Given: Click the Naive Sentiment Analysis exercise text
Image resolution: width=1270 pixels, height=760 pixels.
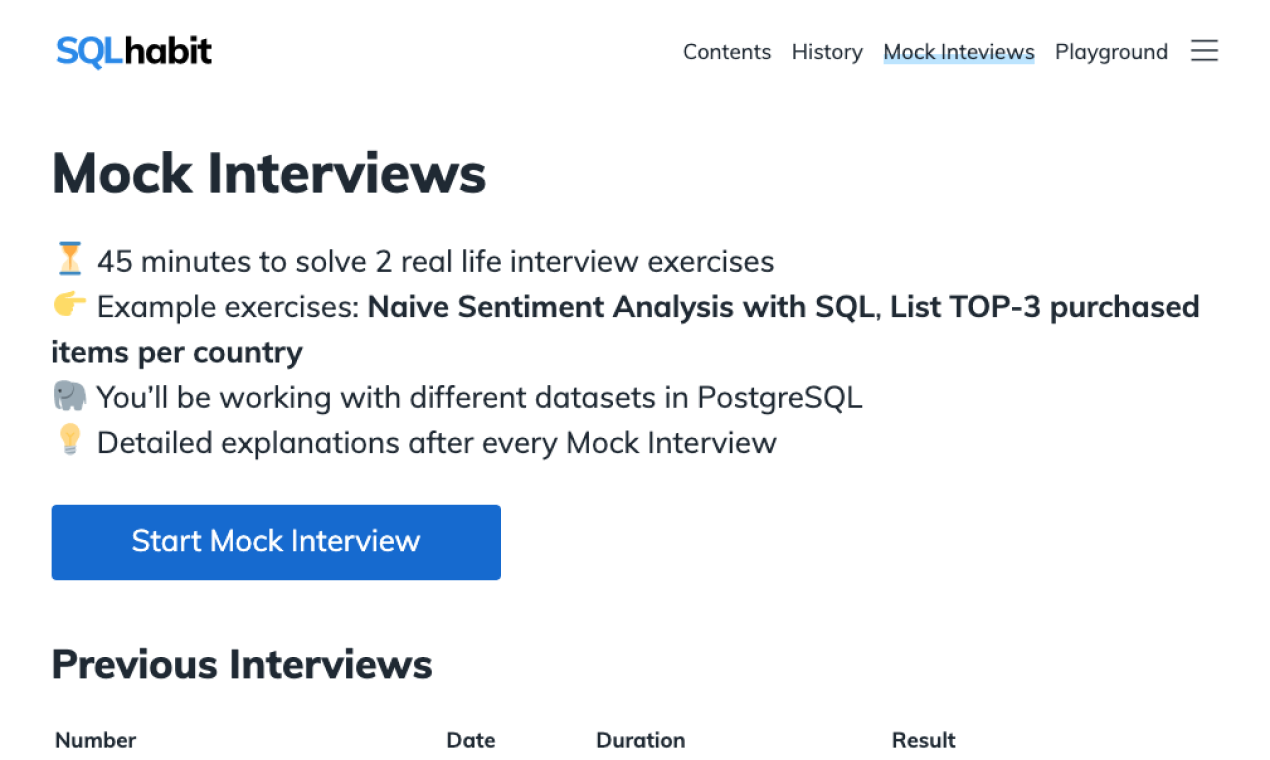Looking at the screenshot, I should pos(621,307).
